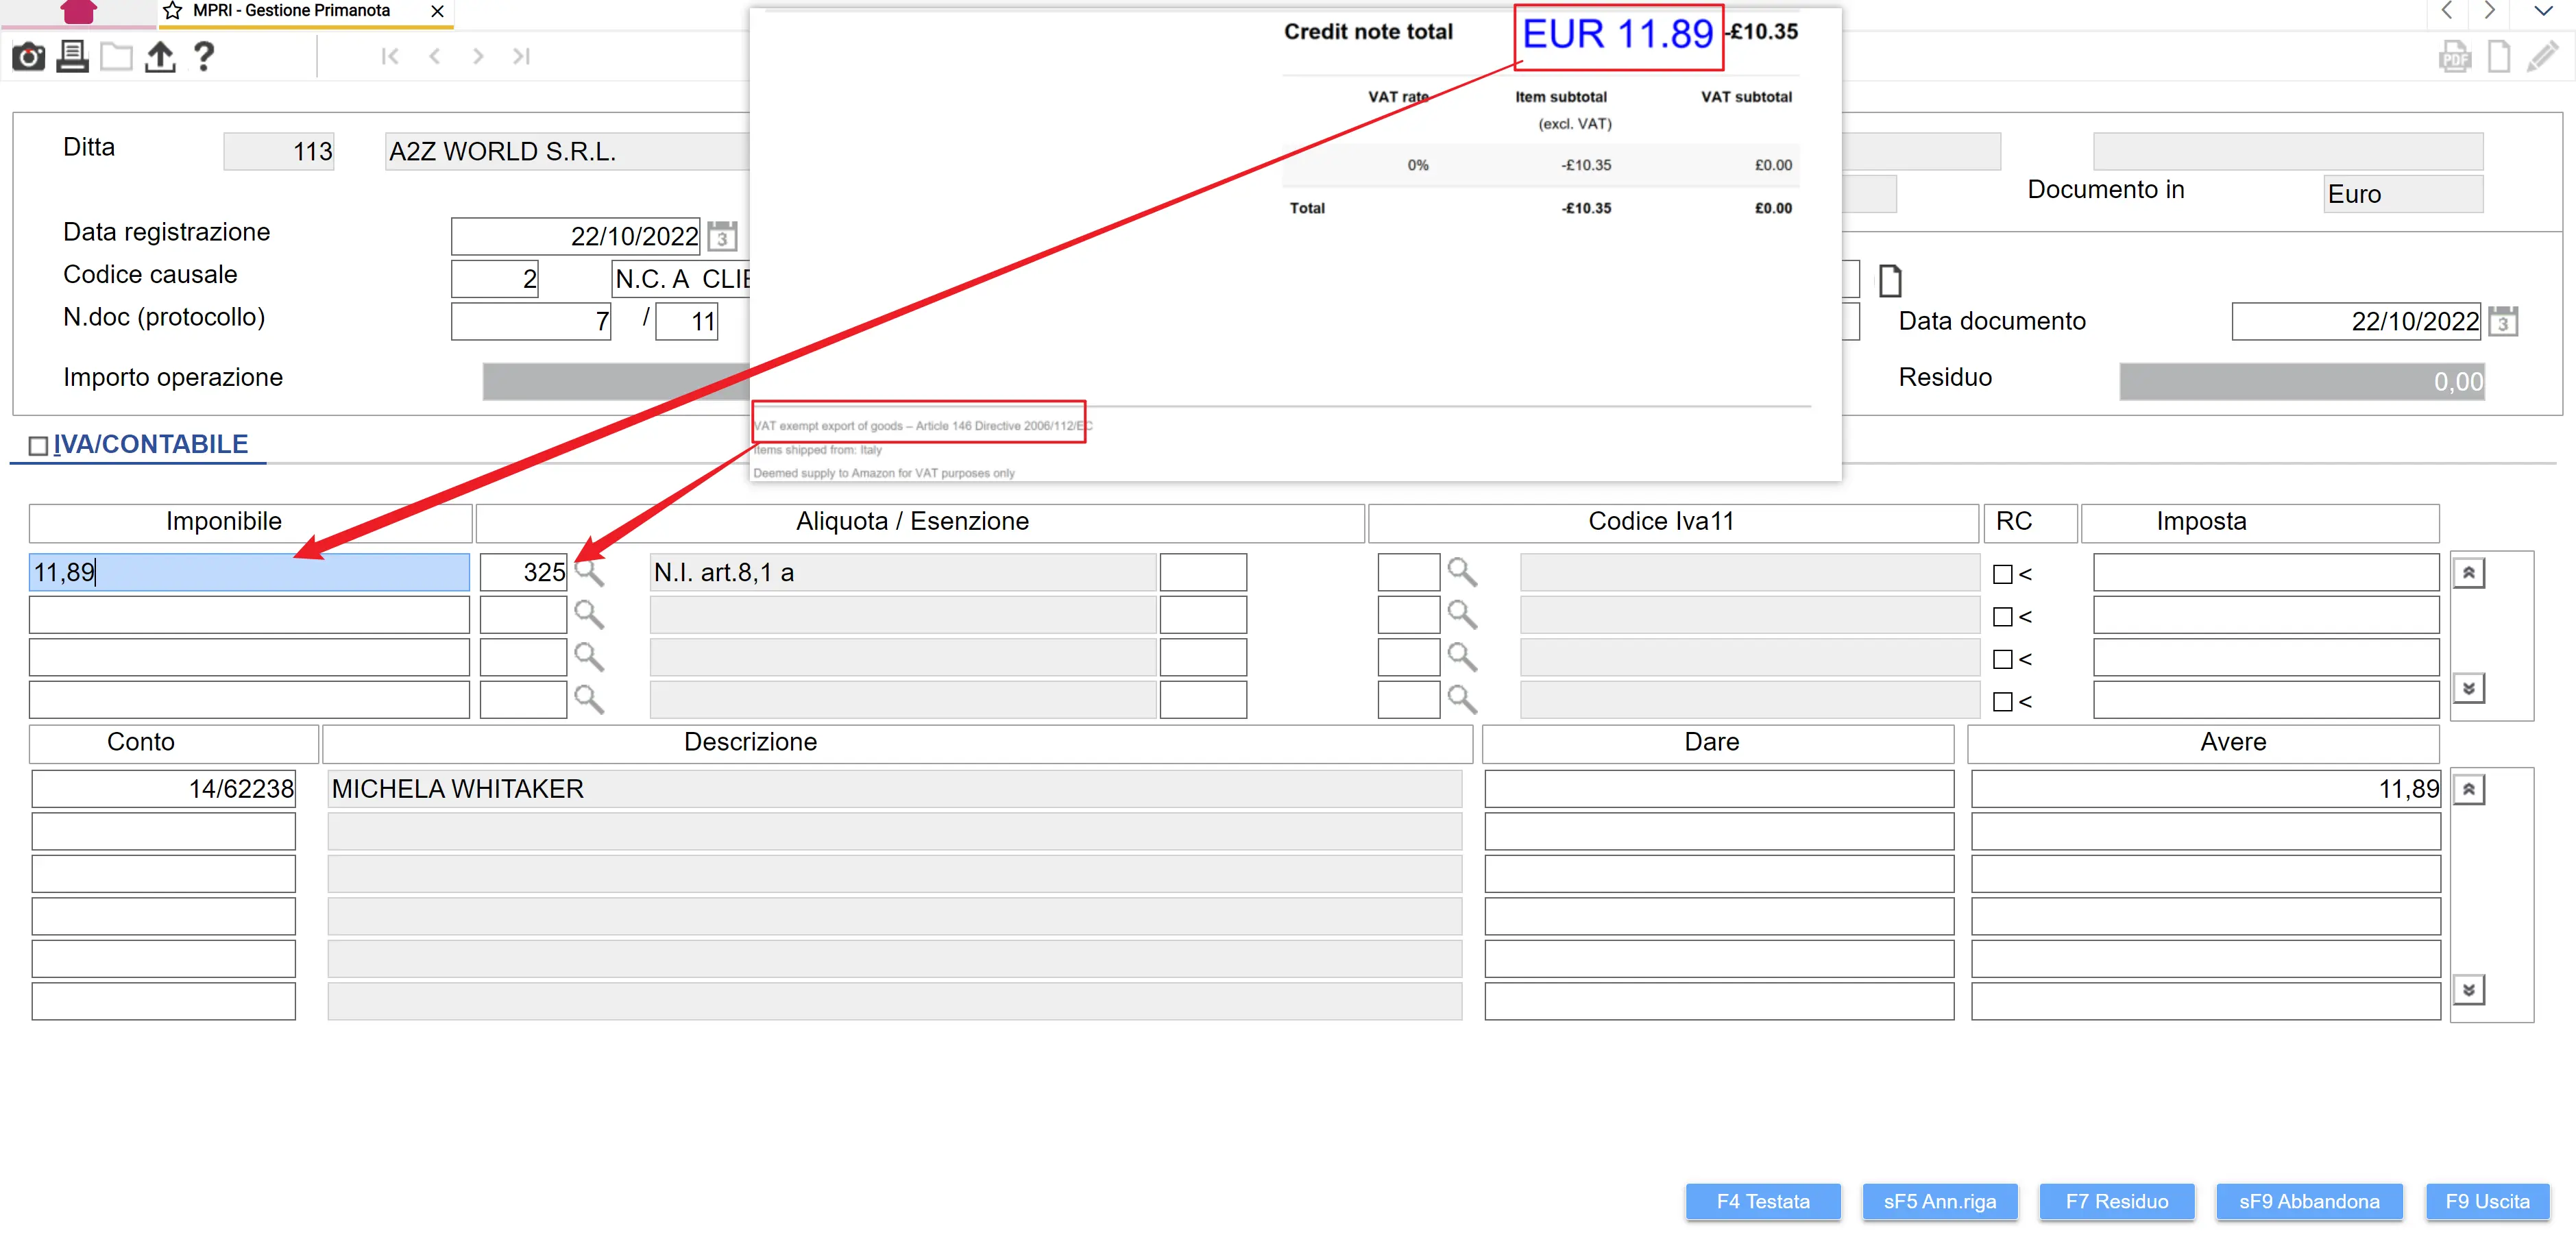Click the camera screenshot icon

28,56
